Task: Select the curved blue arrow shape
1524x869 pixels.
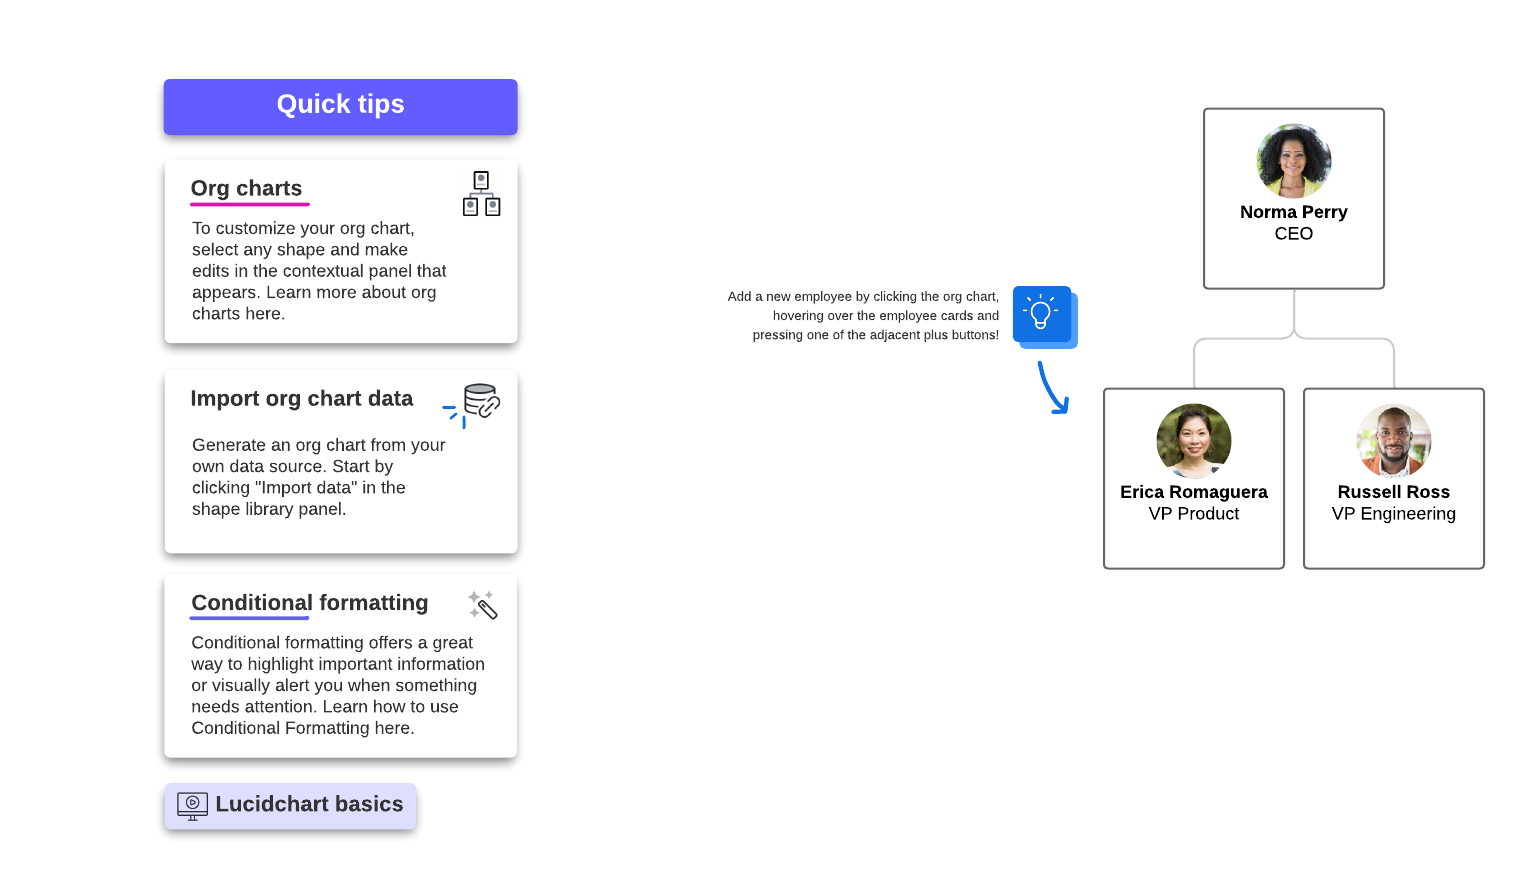Action: [1051, 387]
